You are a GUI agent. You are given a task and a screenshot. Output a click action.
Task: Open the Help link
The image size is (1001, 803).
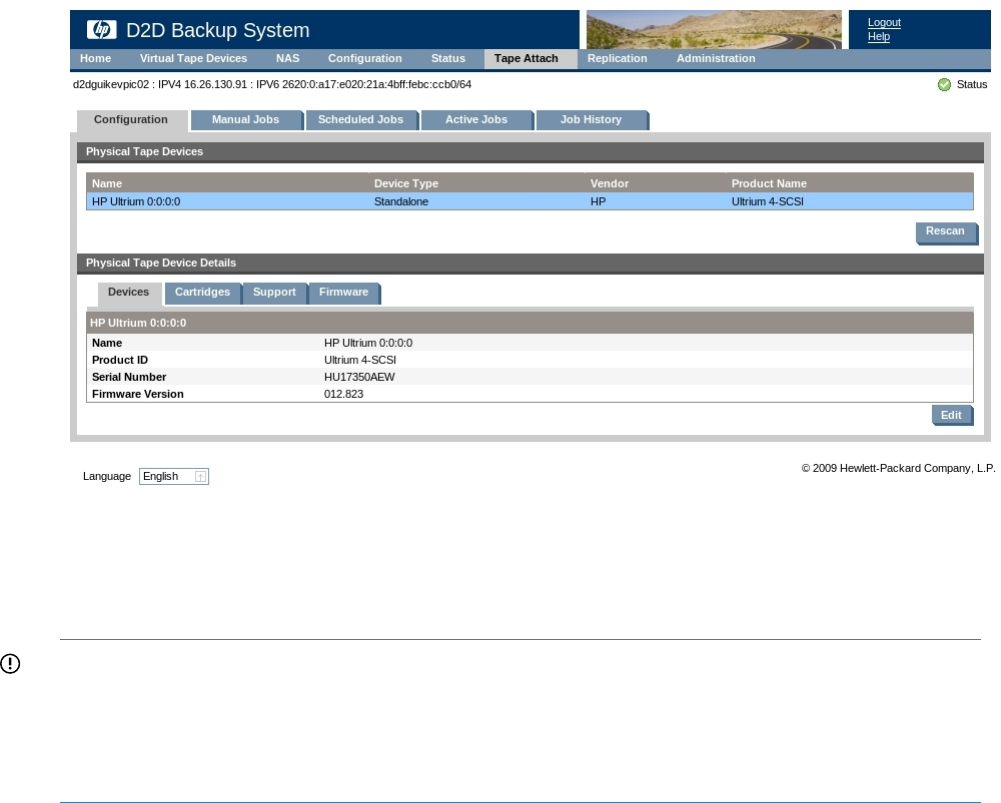pos(878,36)
